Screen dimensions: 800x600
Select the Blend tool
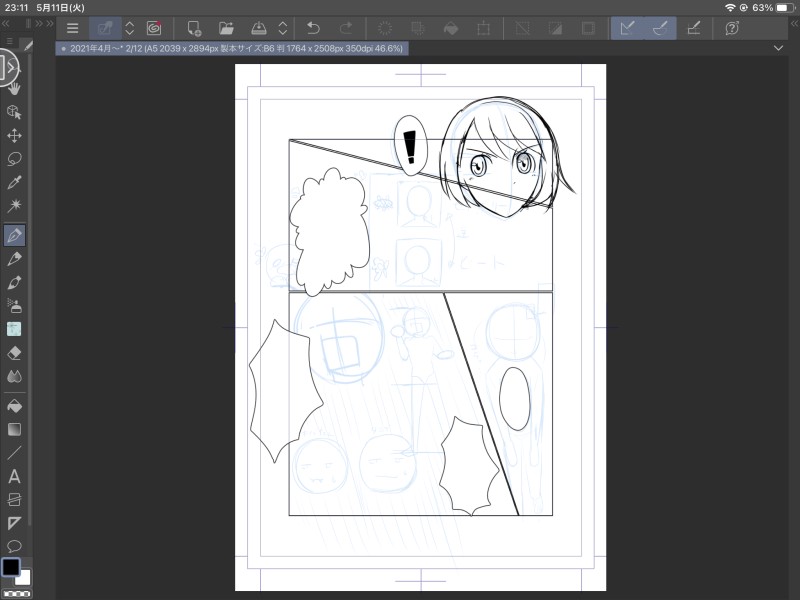pos(14,377)
